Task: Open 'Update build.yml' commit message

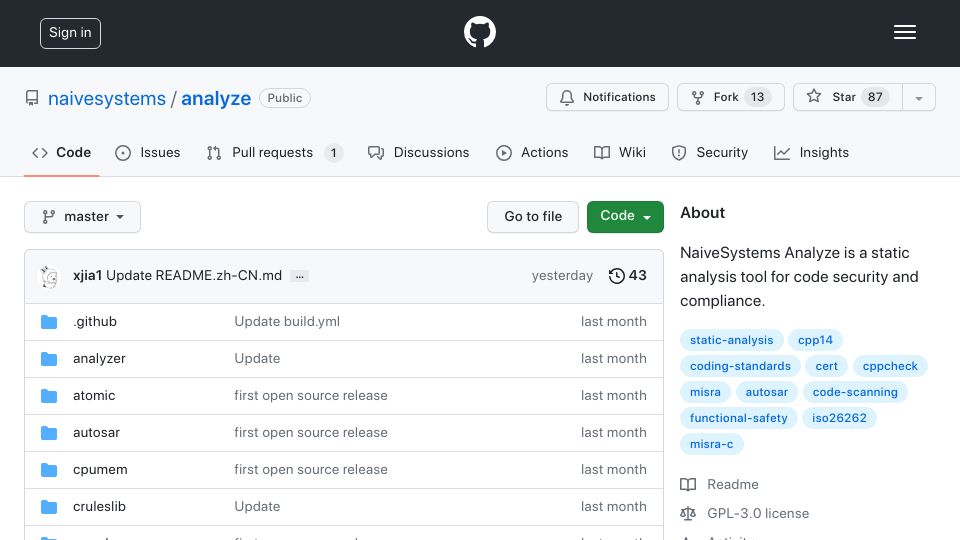Action: point(287,321)
